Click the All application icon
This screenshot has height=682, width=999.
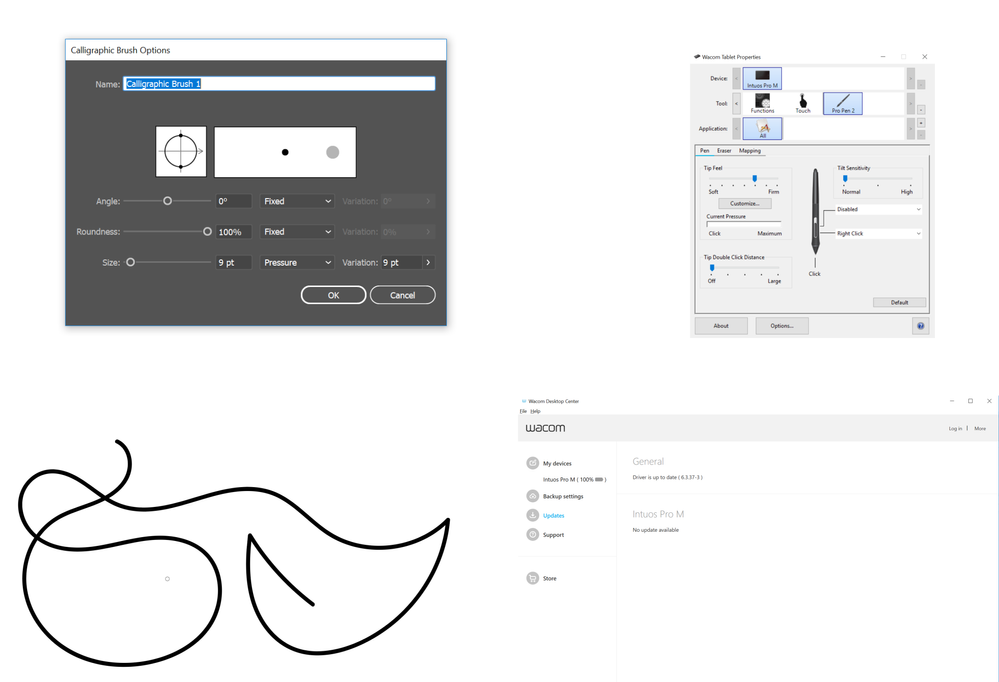tap(761, 128)
